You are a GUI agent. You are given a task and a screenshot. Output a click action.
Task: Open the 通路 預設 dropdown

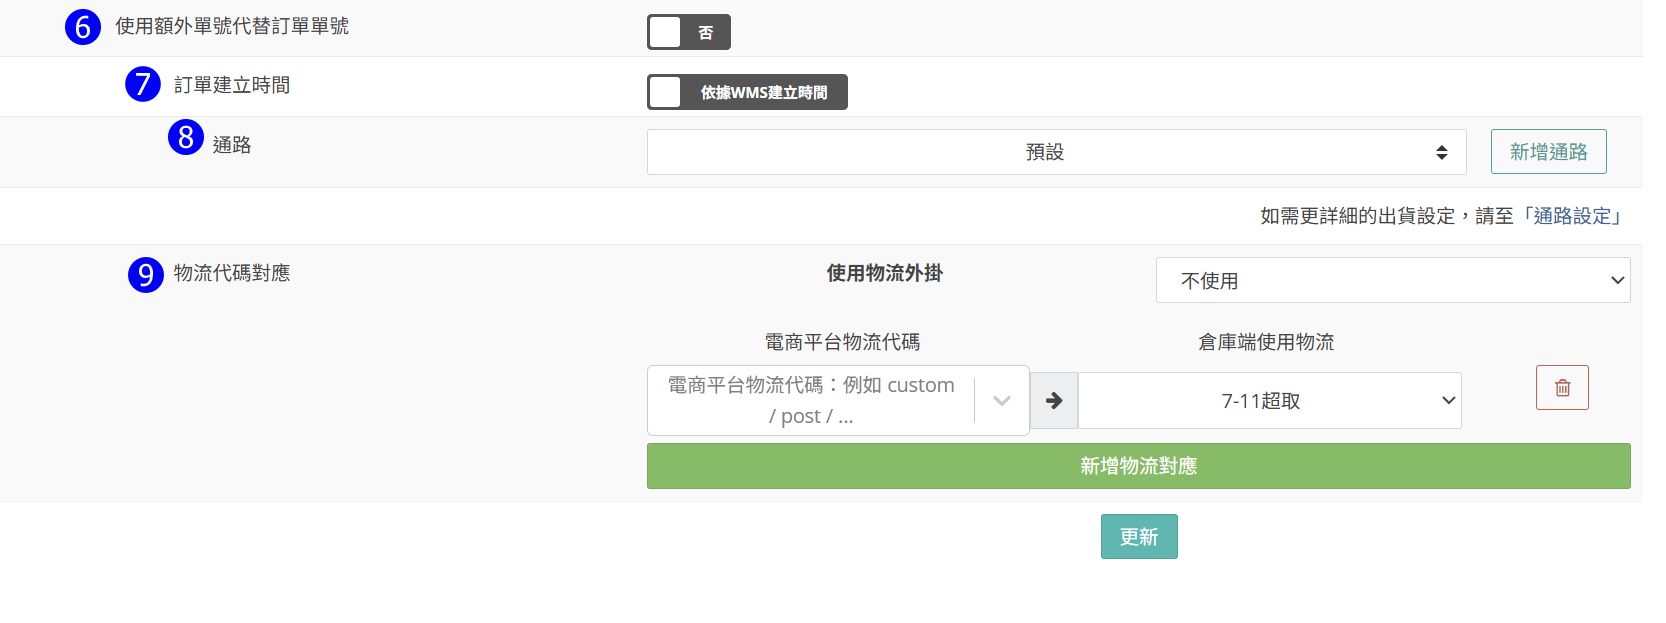1056,152
